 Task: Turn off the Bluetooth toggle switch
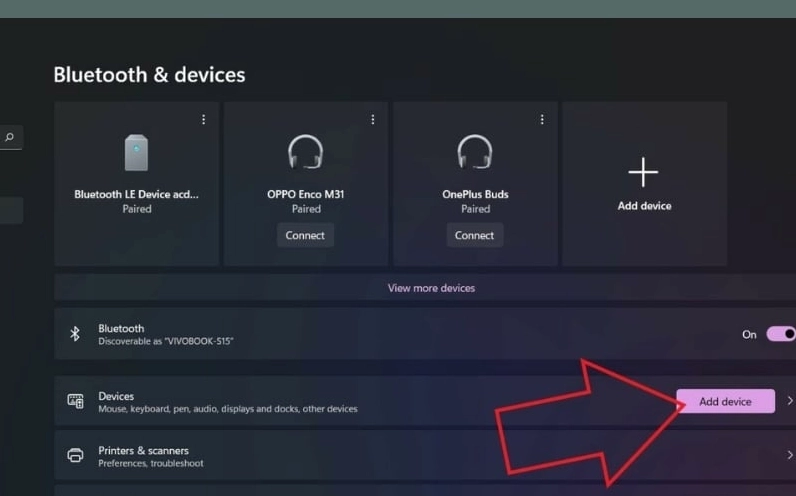point(781,334)
